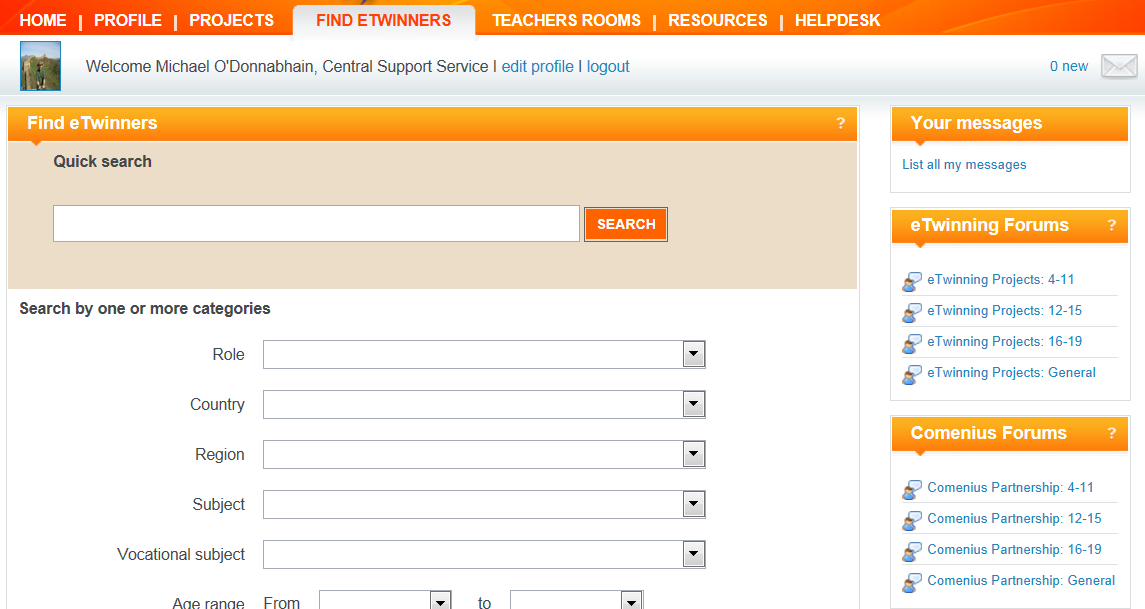The image size is (1145, 609).
Task: Open the 0 new messages link
Action: [x=1069, y=66]
